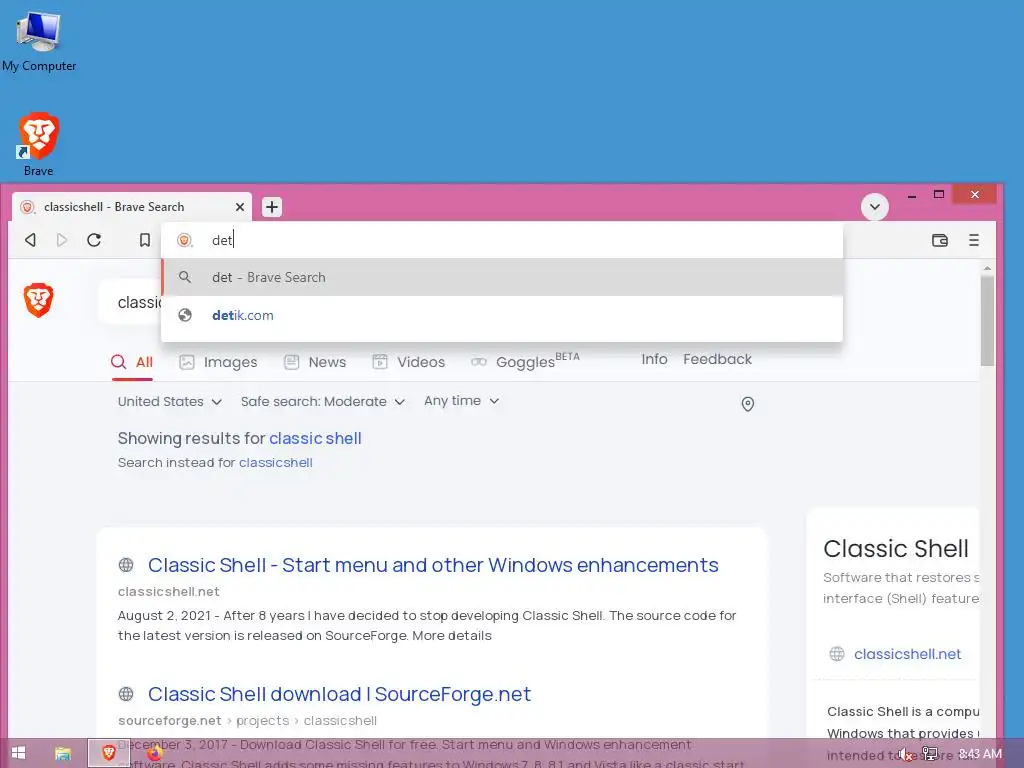Click the Brave shield icon in address bar
1024x768 pixels.
coord(185,240)
